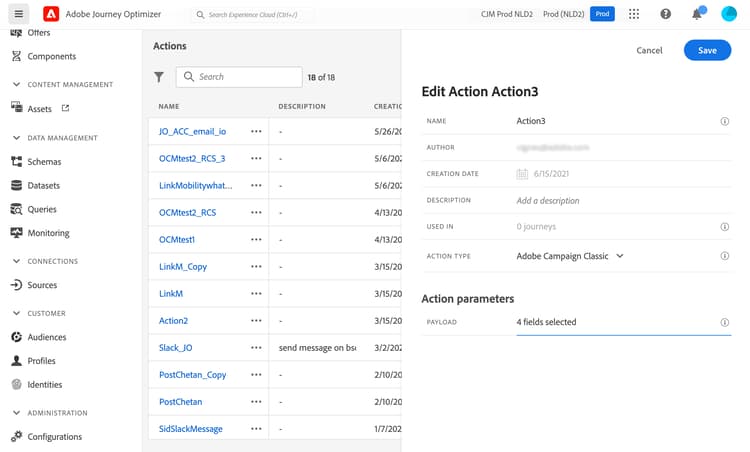This screenshot has width=750, height=452.
Task: Collapse the Data Management section
Action: (16, 138)
